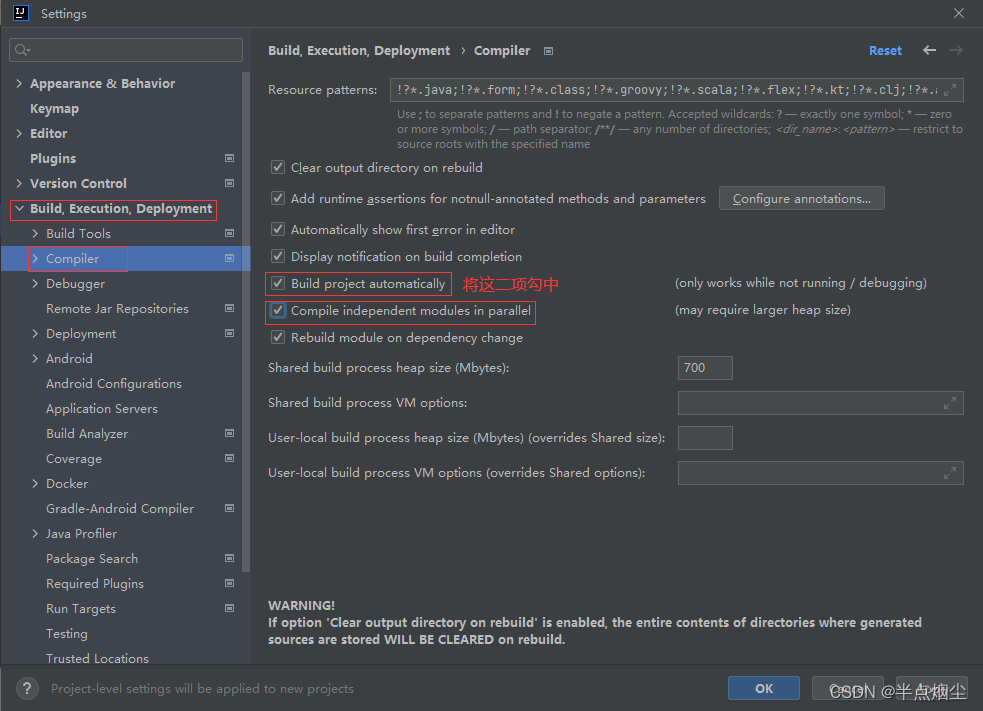Select Android Configurations item
The image size is (983, 711).
[x=113, y=384]
